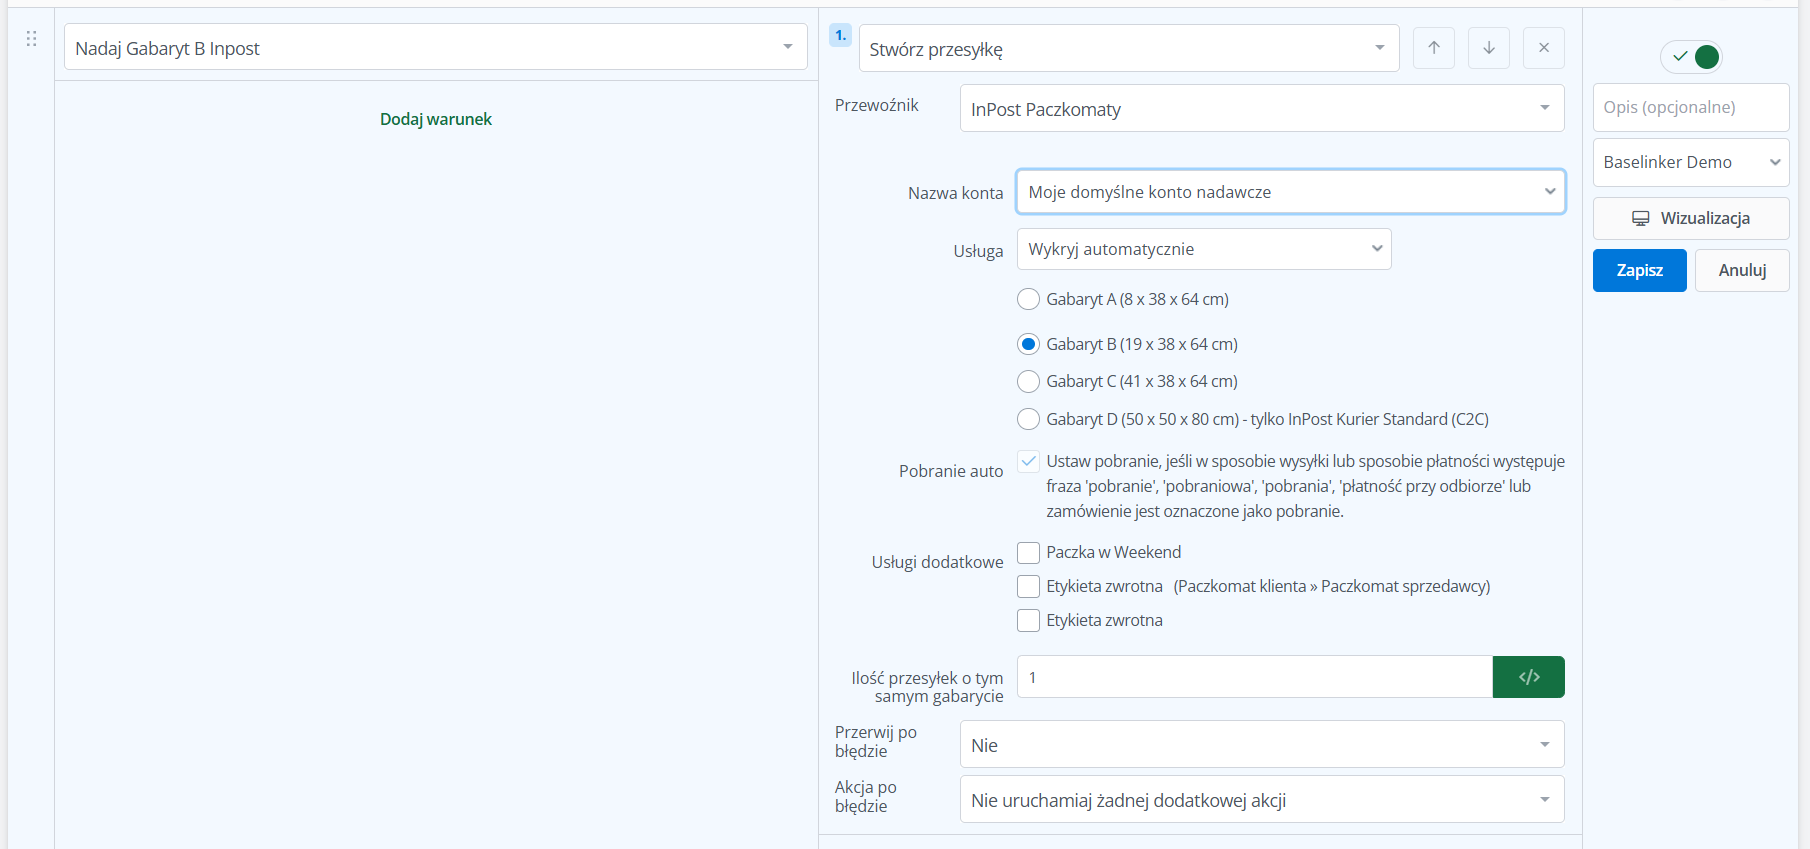Click the Opis (opcjonalne) input field
1810x849 pixels.
(1690, 107)
